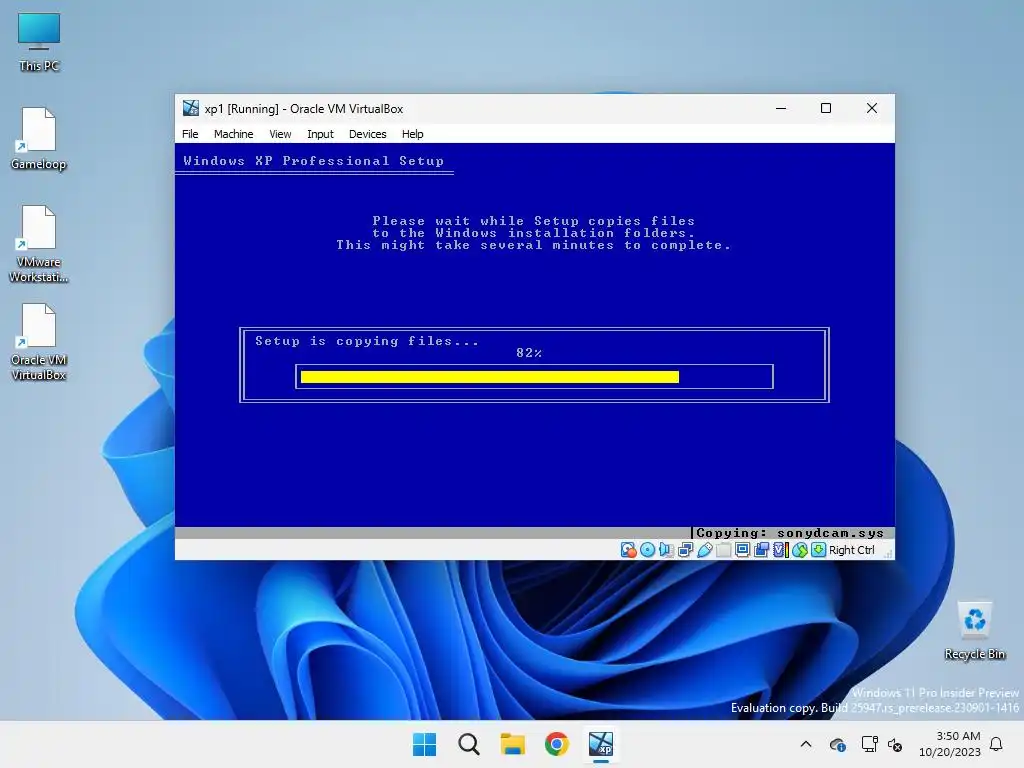Open the Machine menu
1024x768 pixels.
coord(233,134)
